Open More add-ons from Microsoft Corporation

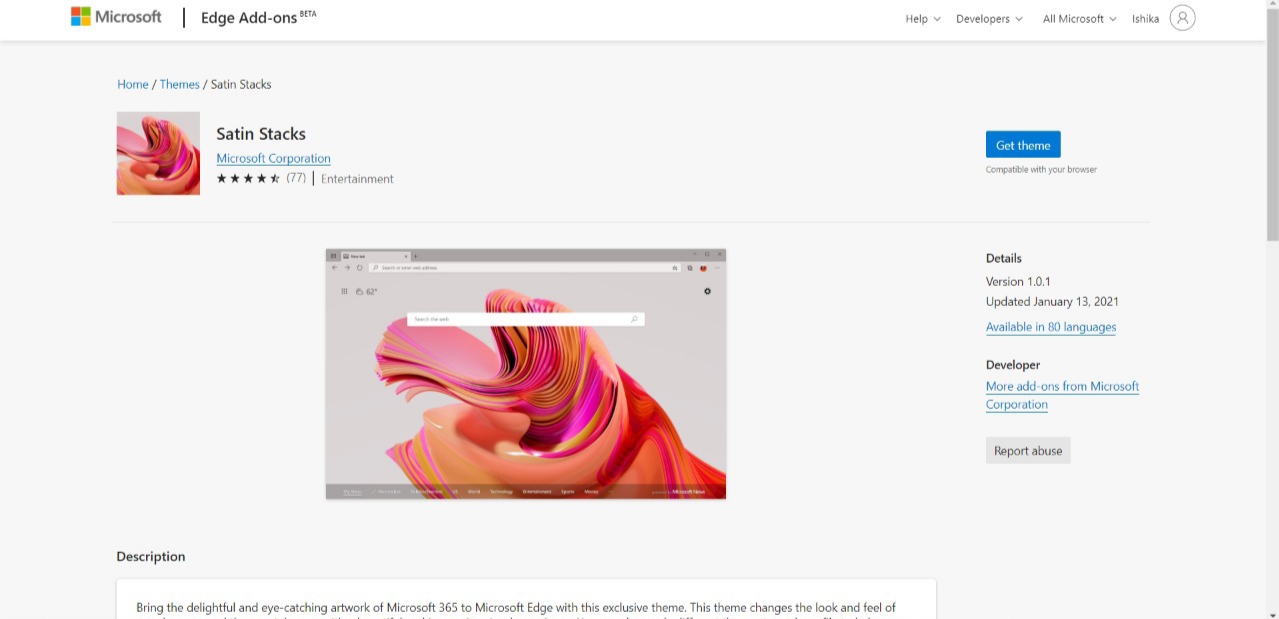point(1062,395)
